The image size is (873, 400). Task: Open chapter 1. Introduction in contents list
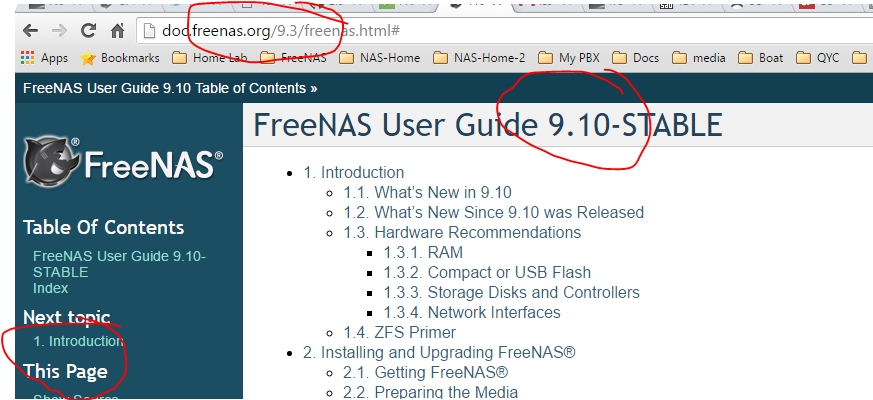[x=354, y=173]
